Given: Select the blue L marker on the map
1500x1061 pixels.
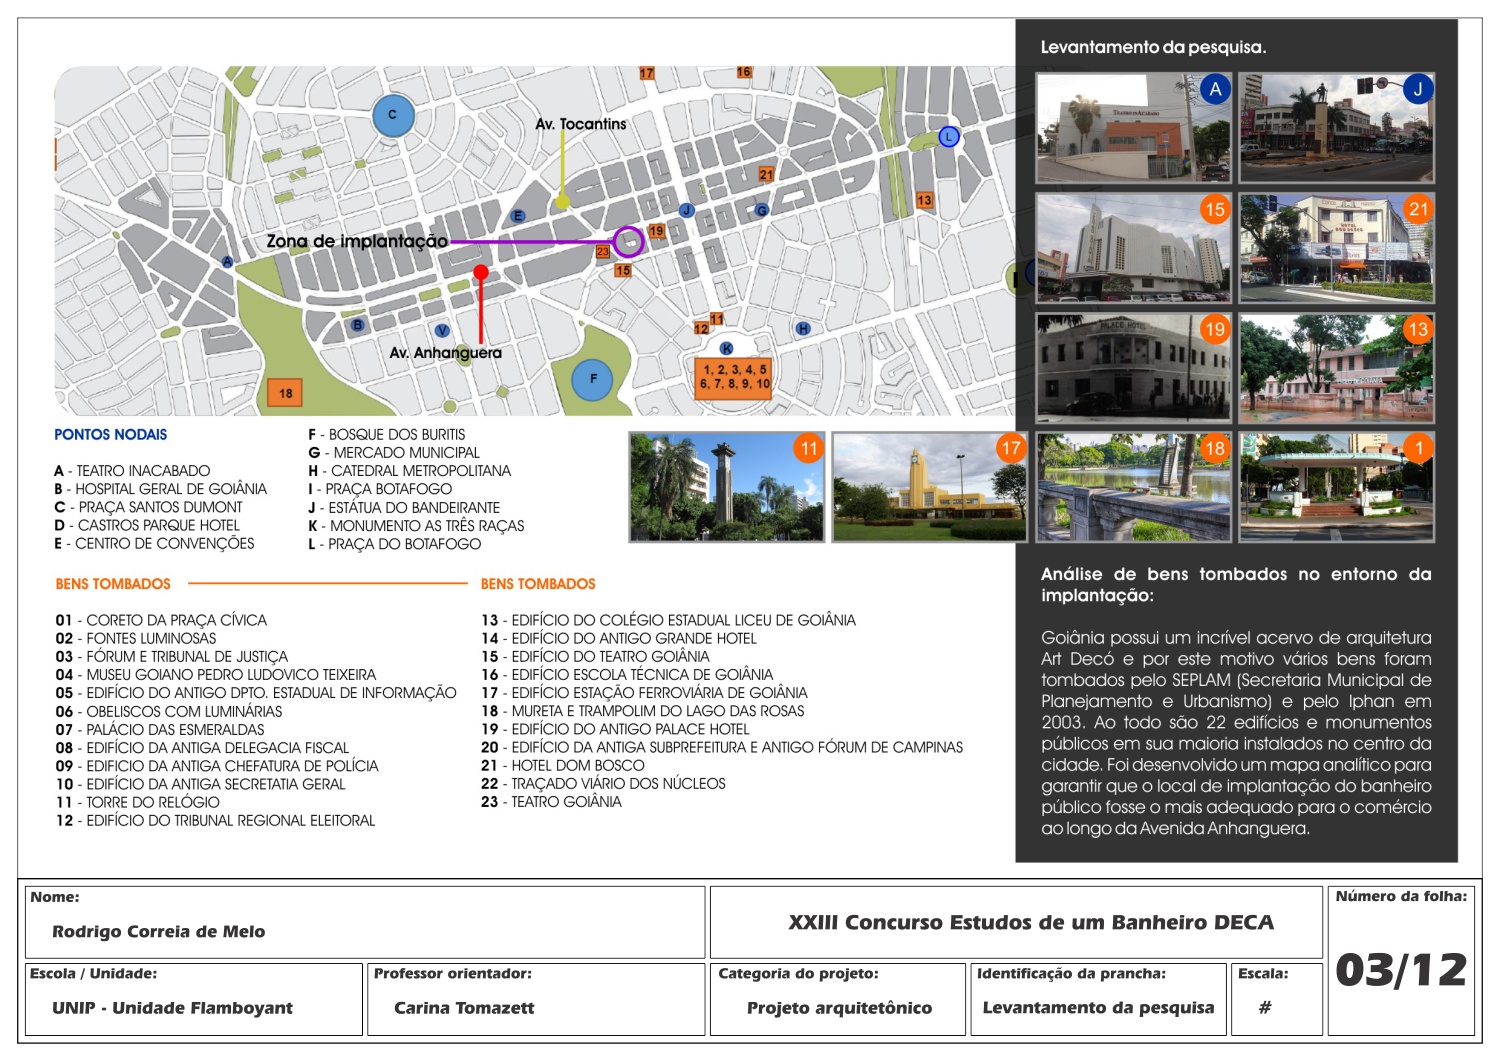Looking at the screenshot, I should (949, 137).
